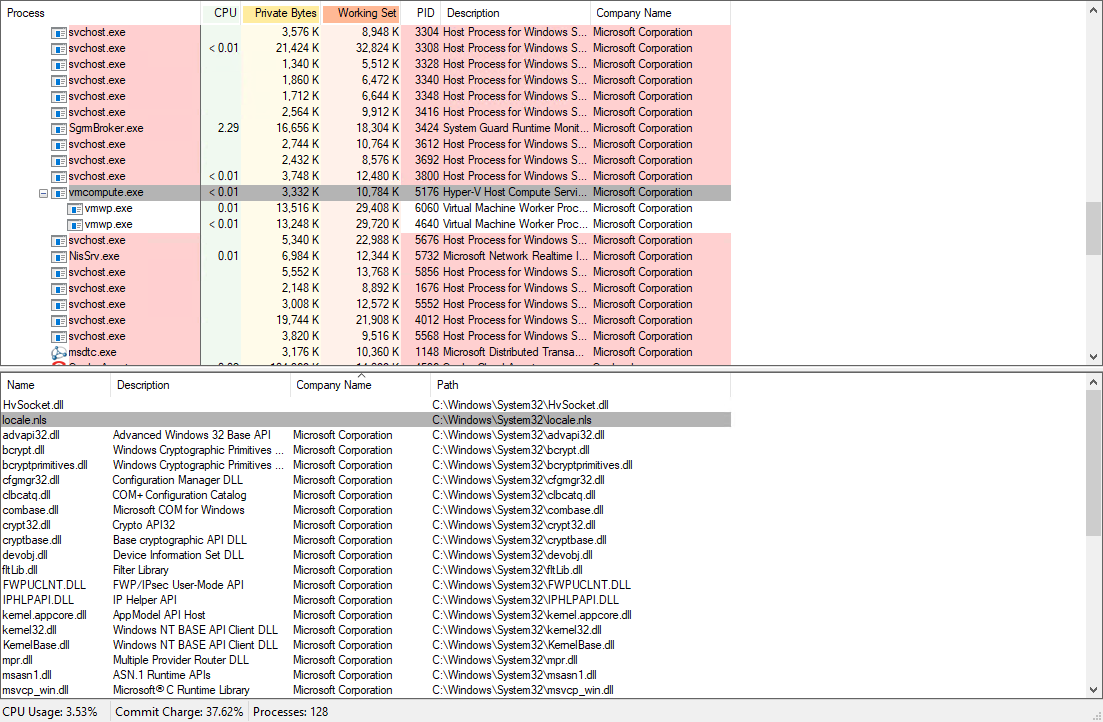
Task: Click the icon of vmwp.exe PID 6060
Action: pos(75,209)
